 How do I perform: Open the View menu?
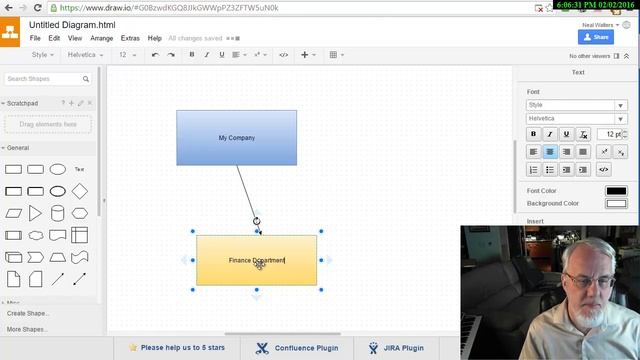pos(75,38)
